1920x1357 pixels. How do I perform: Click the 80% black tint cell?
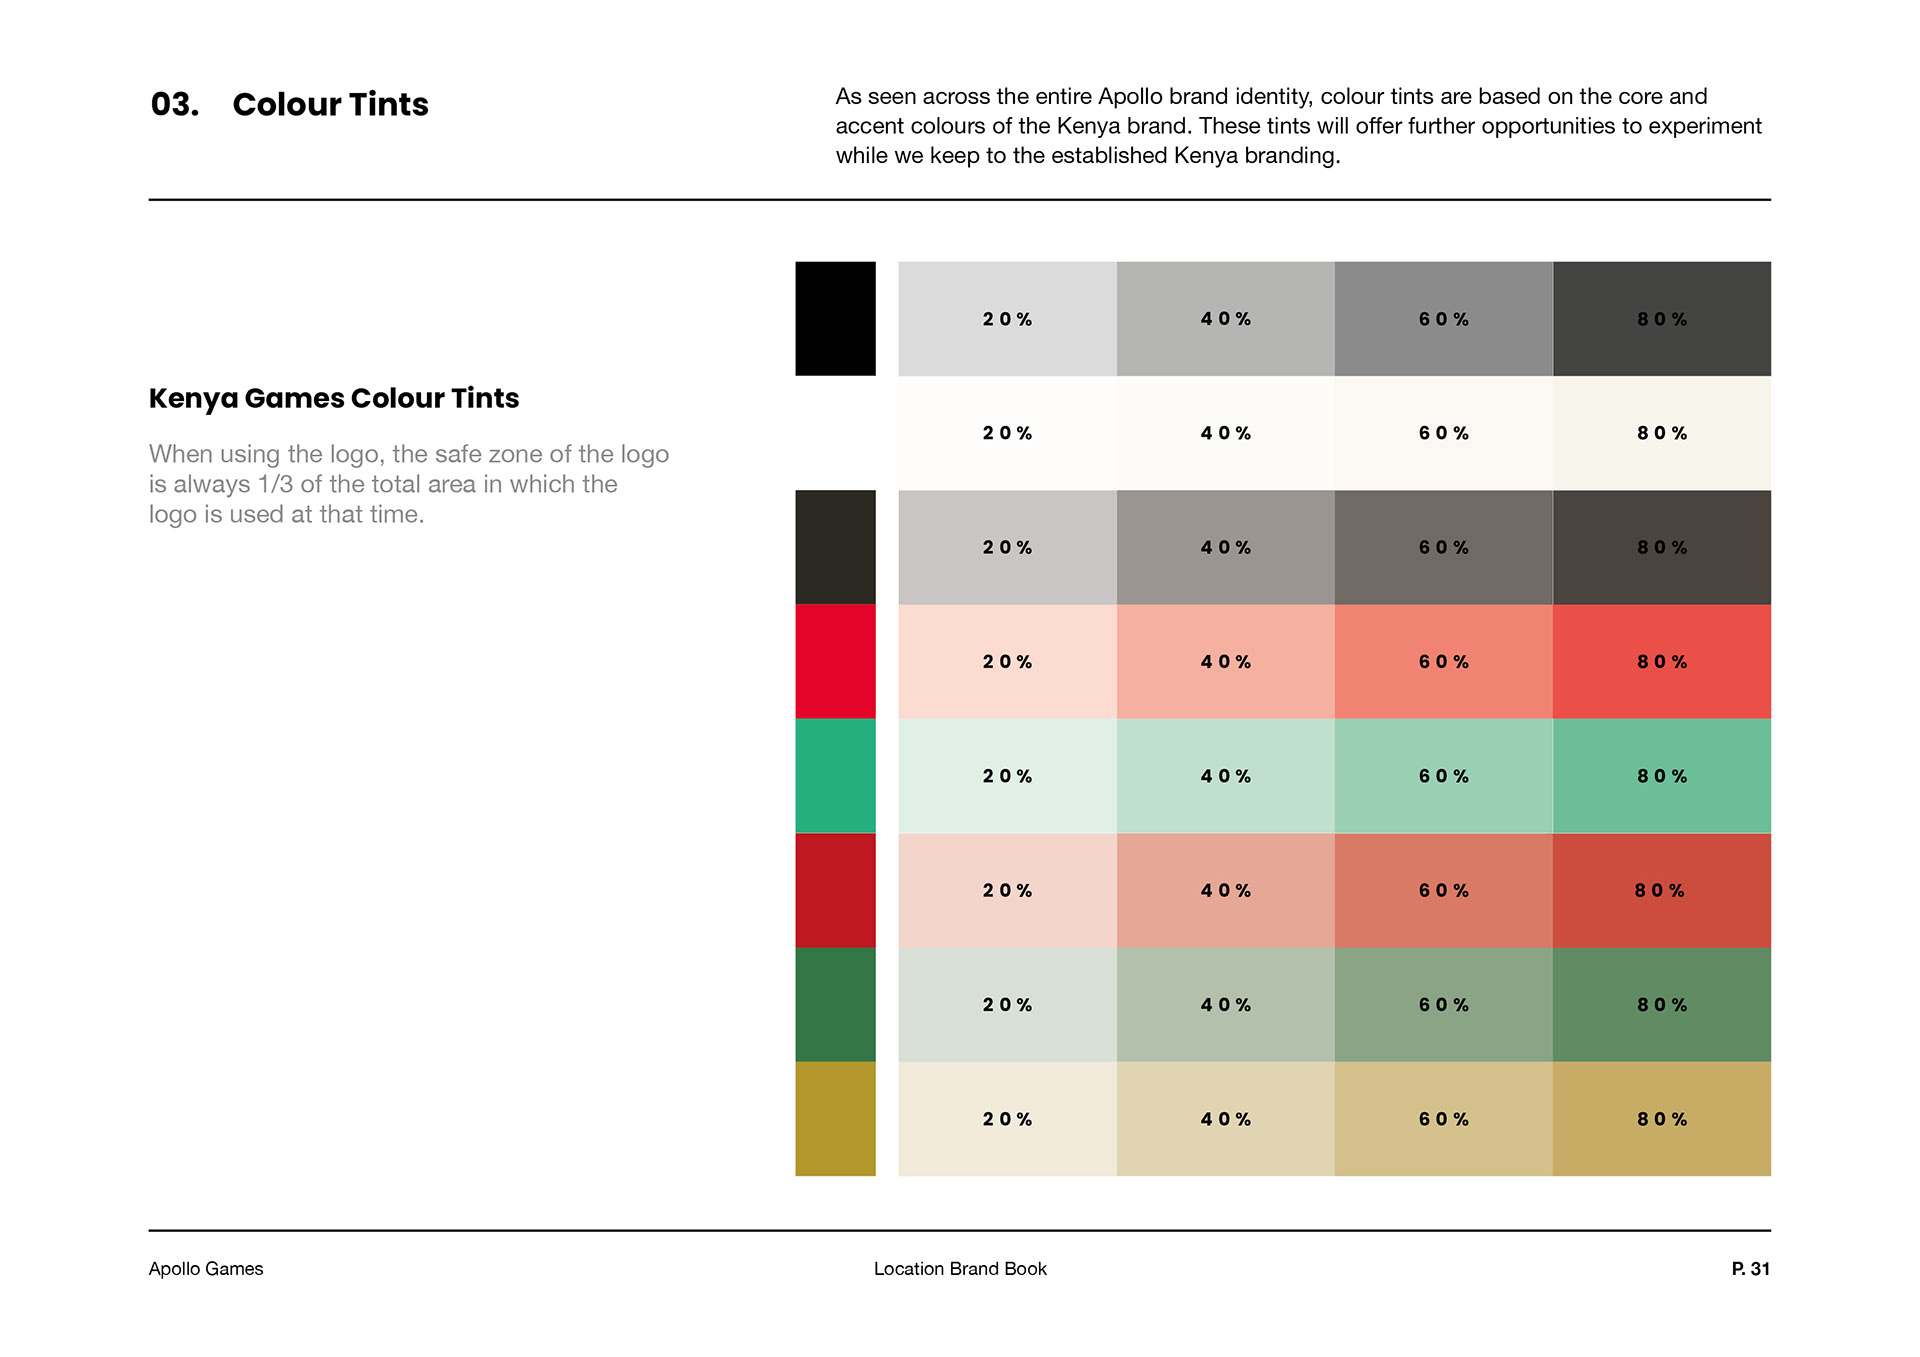pos(1661,319)
